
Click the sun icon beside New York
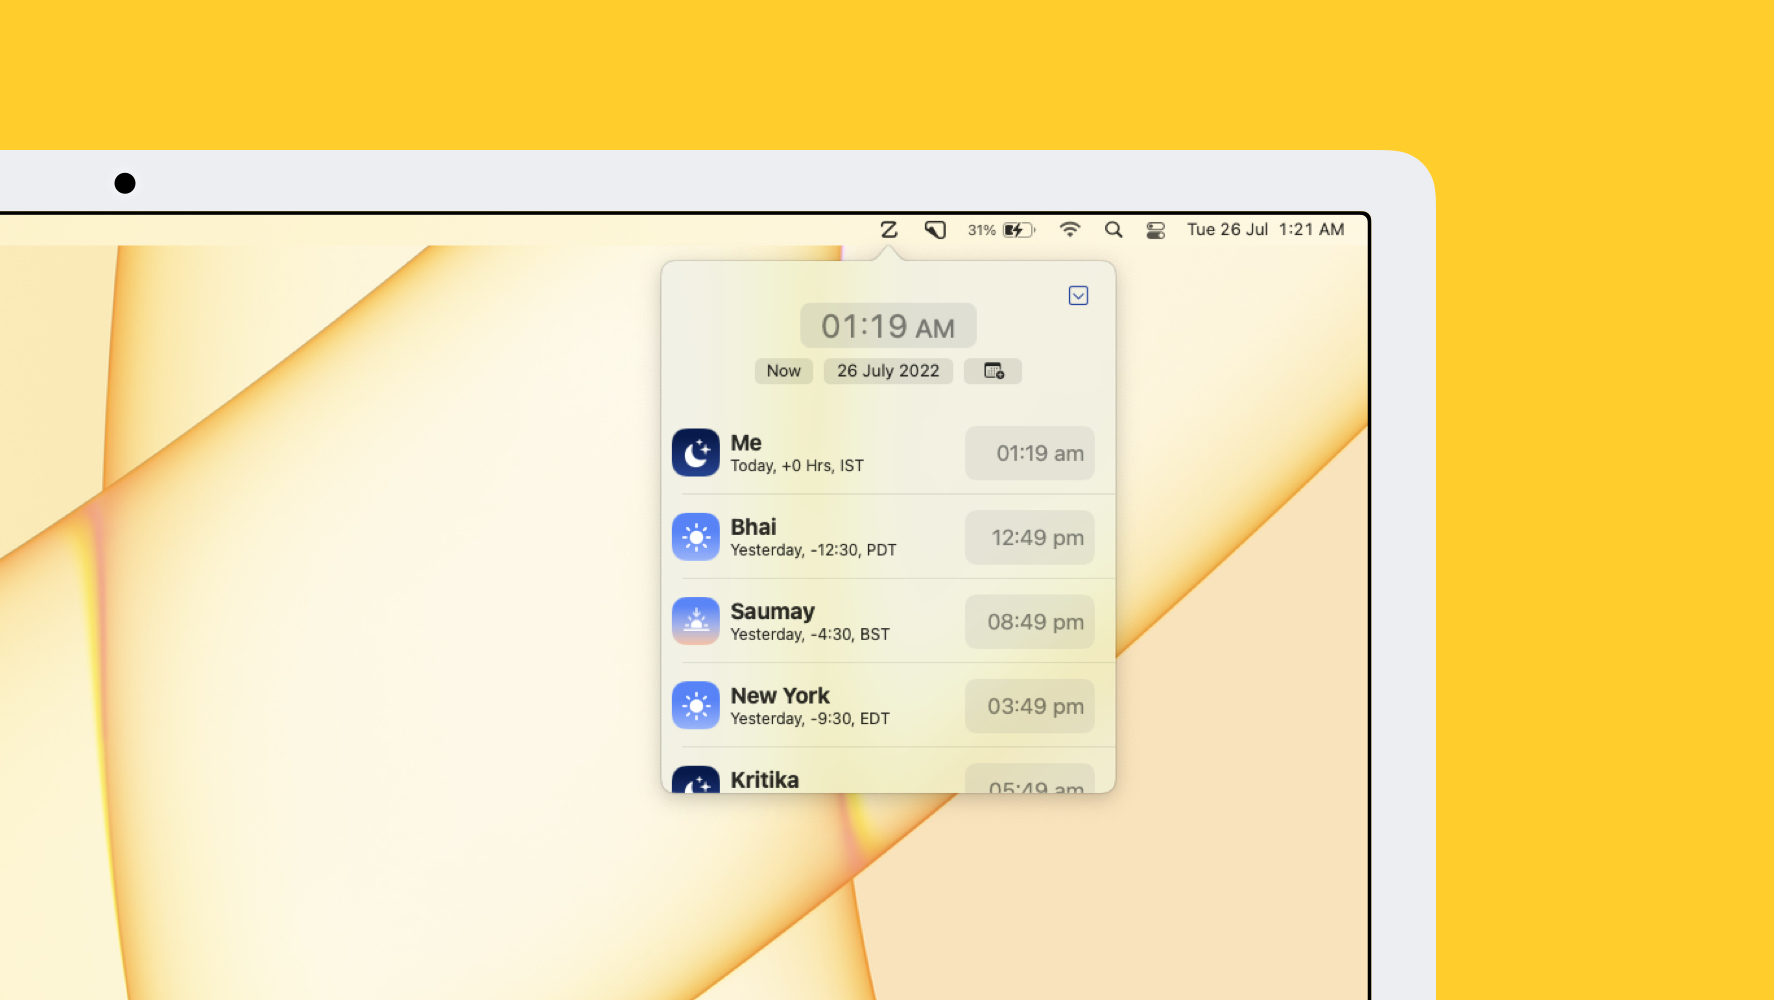[x=696, y=706]
